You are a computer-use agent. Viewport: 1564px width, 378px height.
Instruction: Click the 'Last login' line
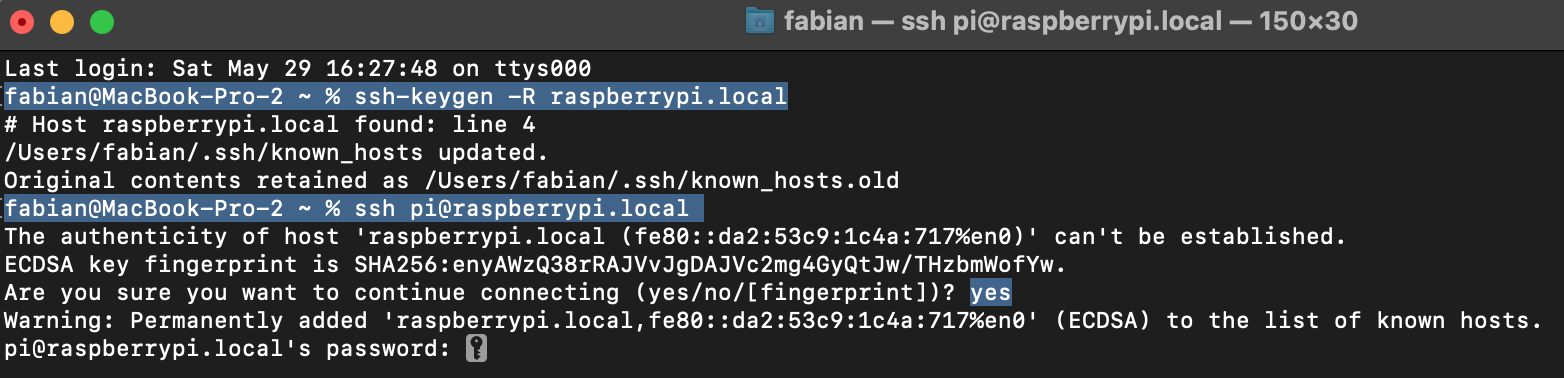(298, 69)
